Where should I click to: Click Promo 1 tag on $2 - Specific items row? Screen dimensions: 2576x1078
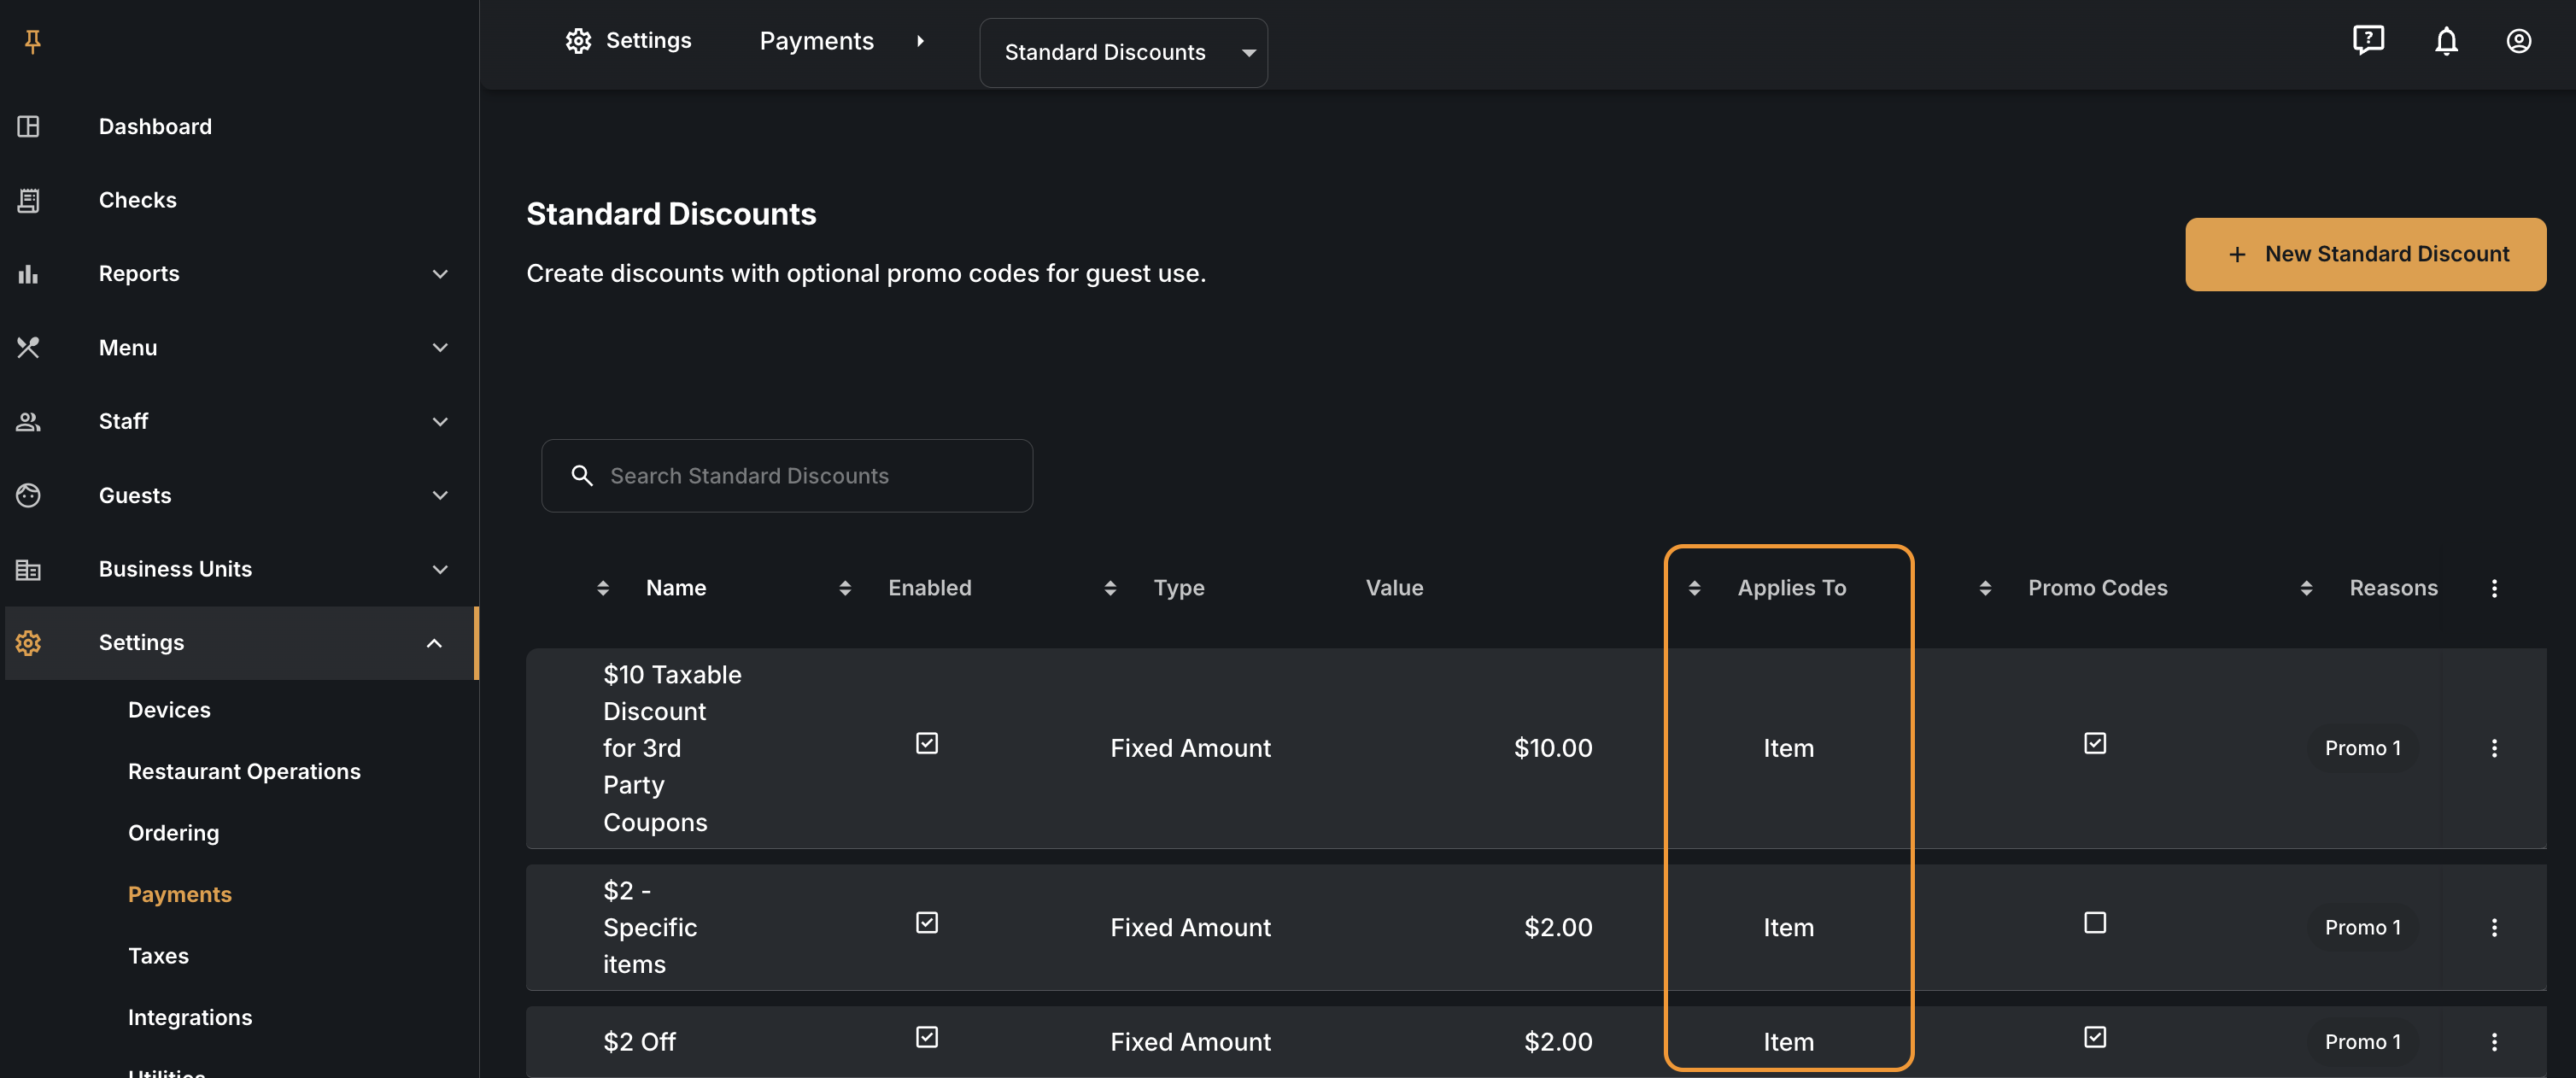click(x=2362, y=928)
